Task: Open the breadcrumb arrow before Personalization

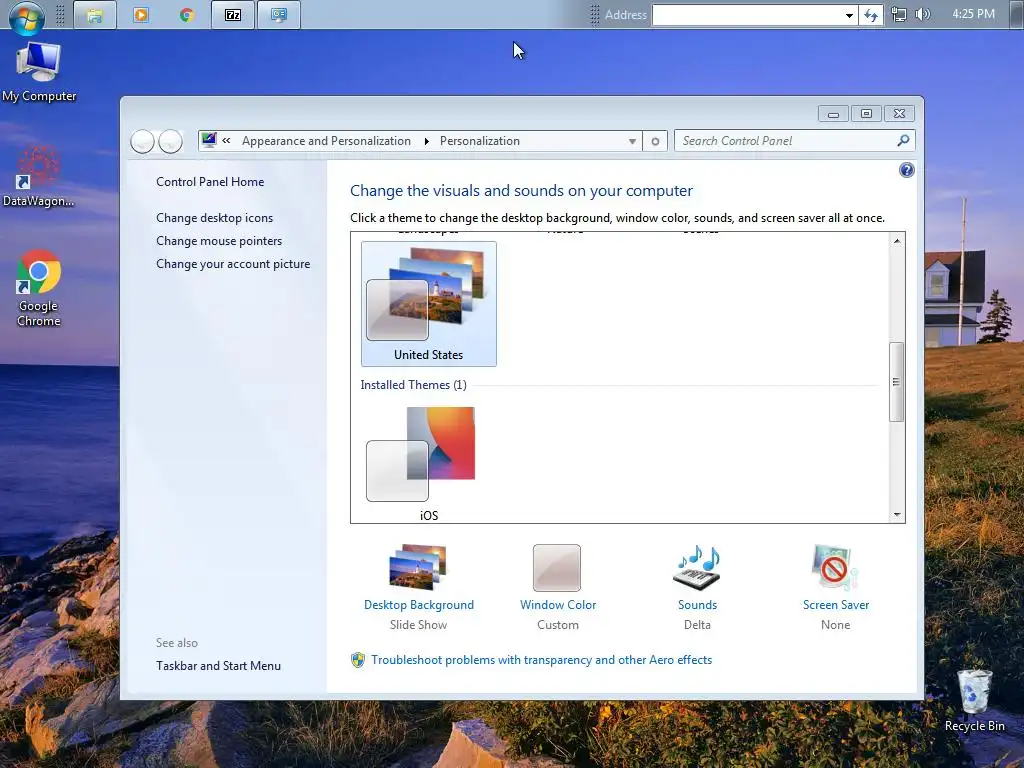Action: tap(426, 141)
